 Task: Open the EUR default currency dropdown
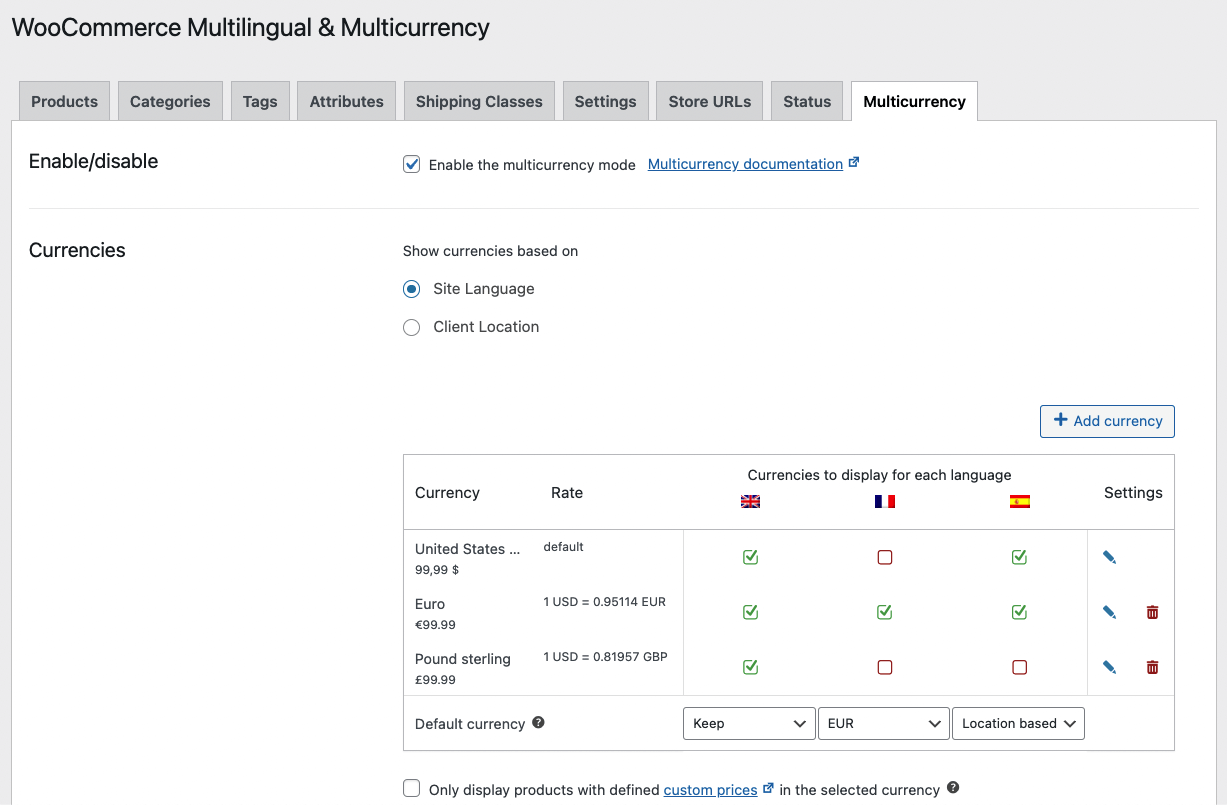[883, 723]
